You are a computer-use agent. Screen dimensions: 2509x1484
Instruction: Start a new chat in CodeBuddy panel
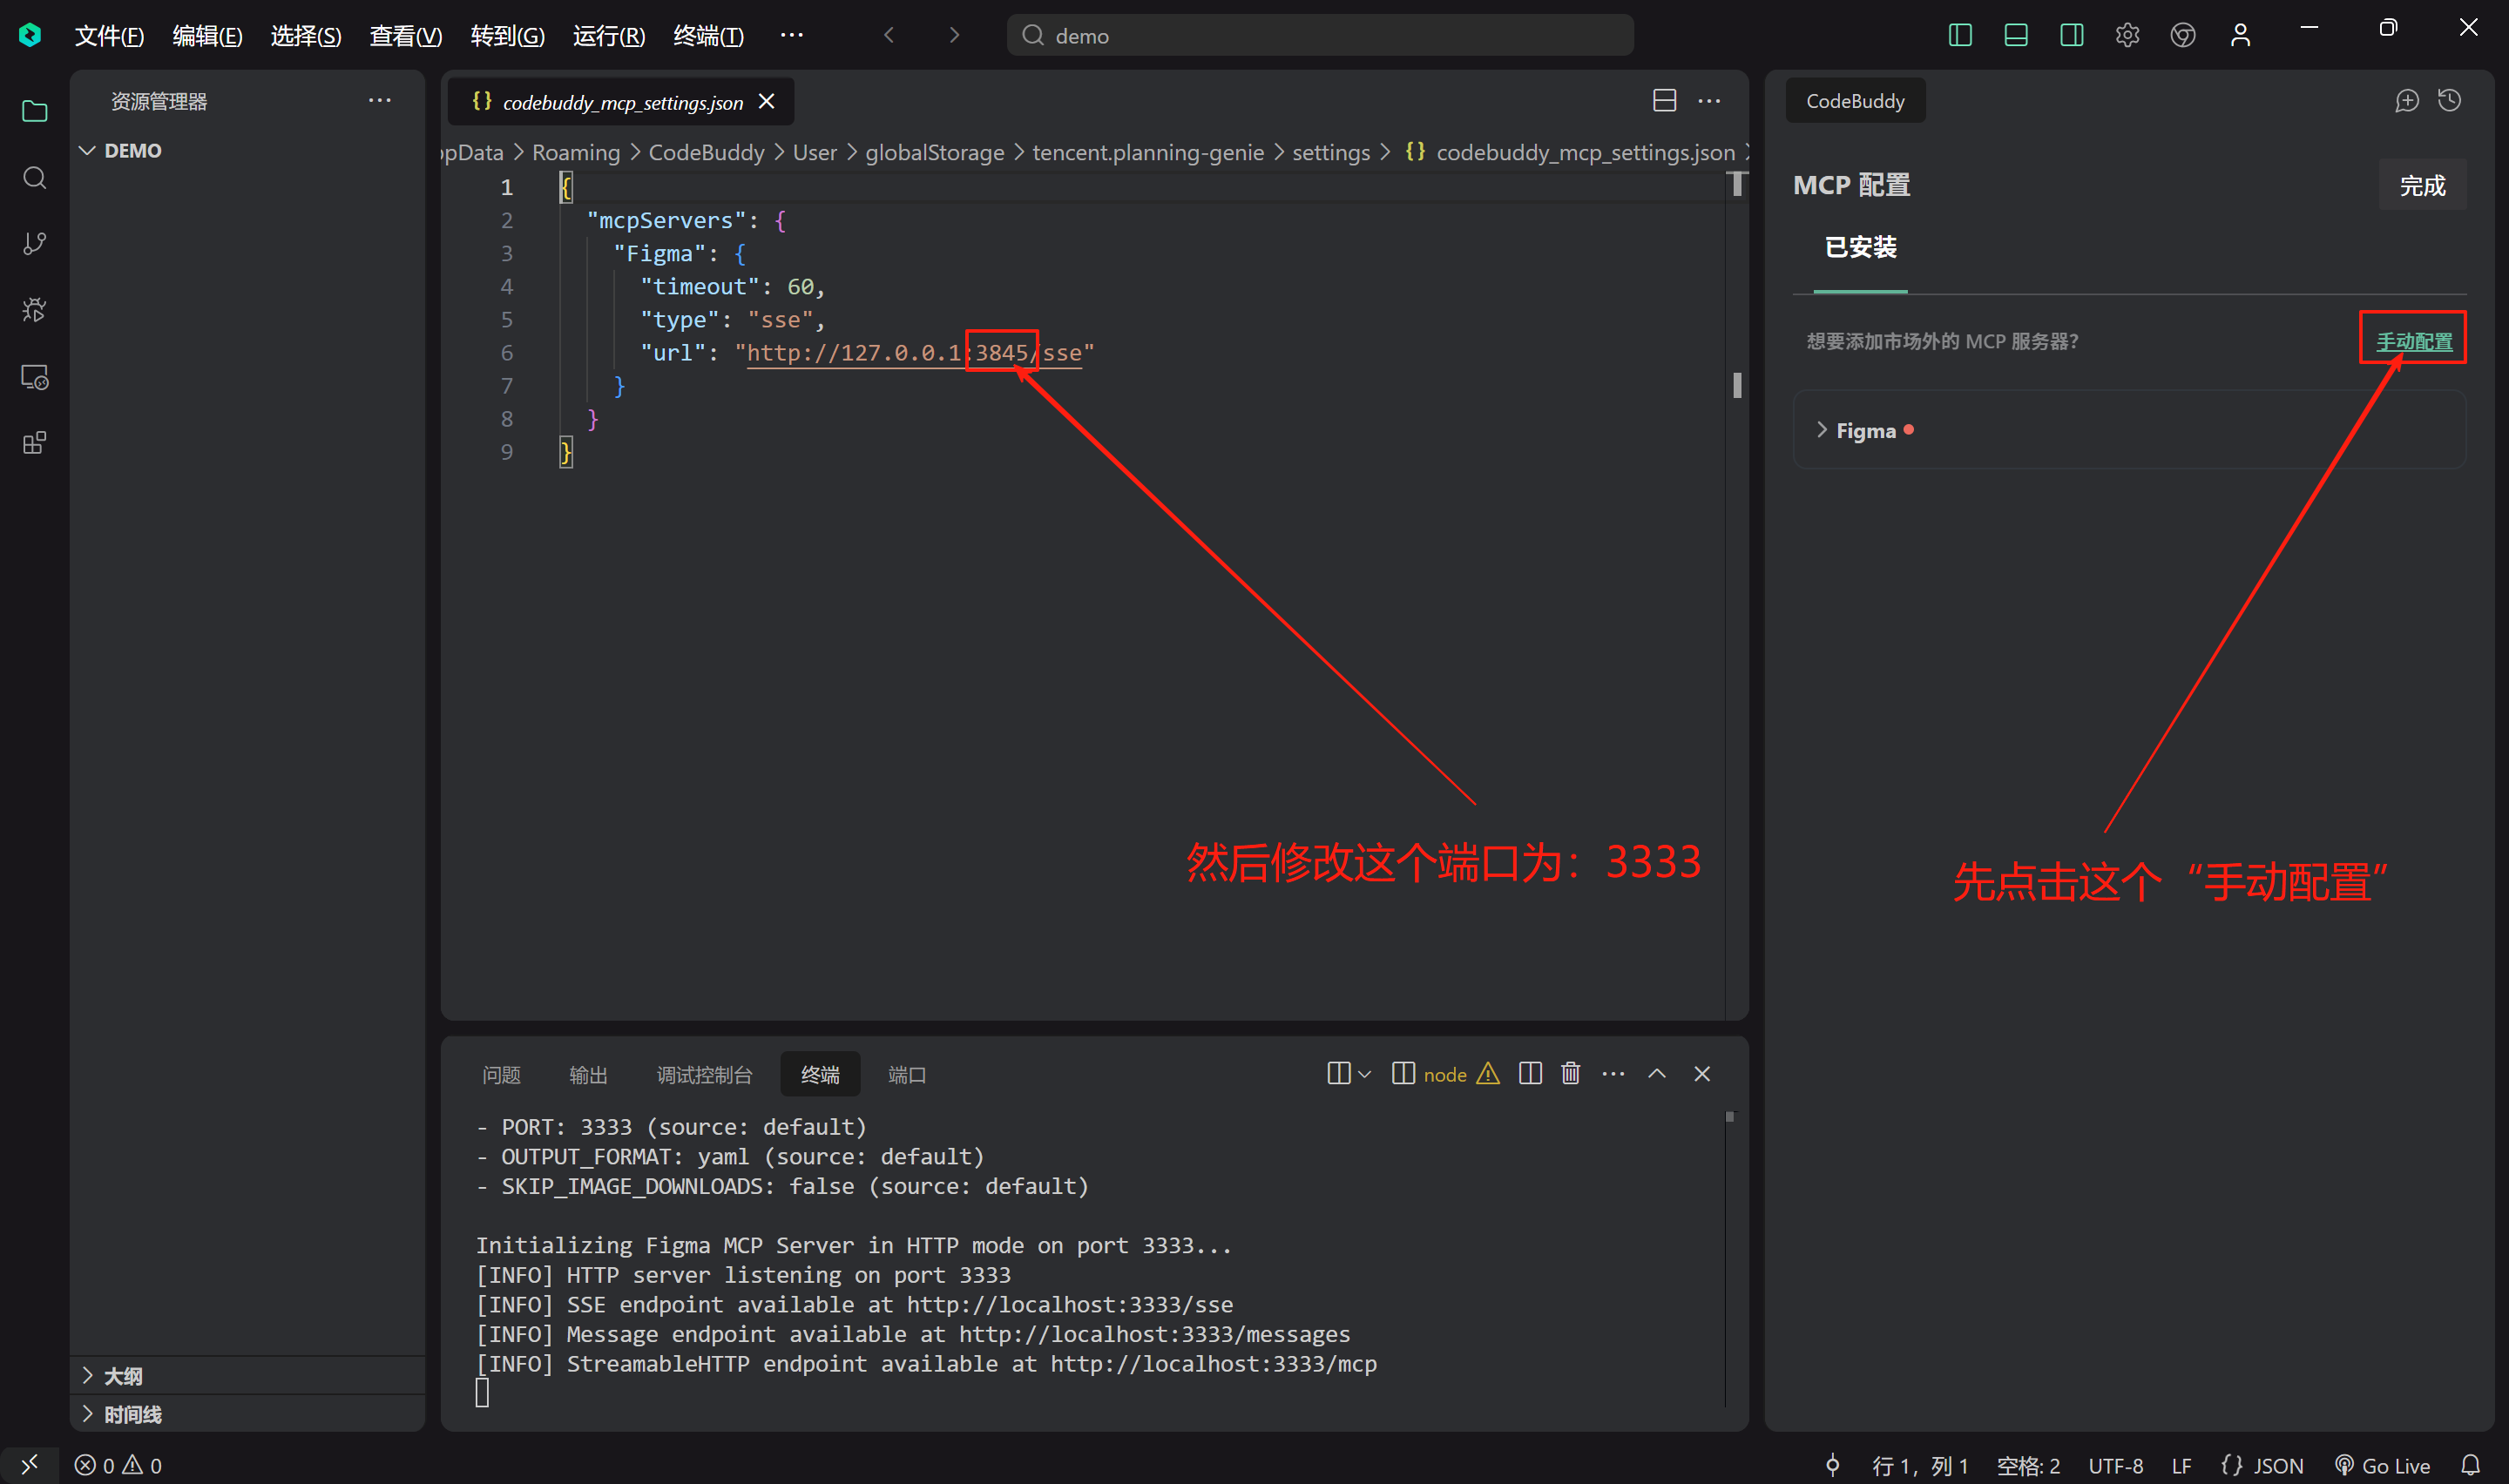(2407, 101)
